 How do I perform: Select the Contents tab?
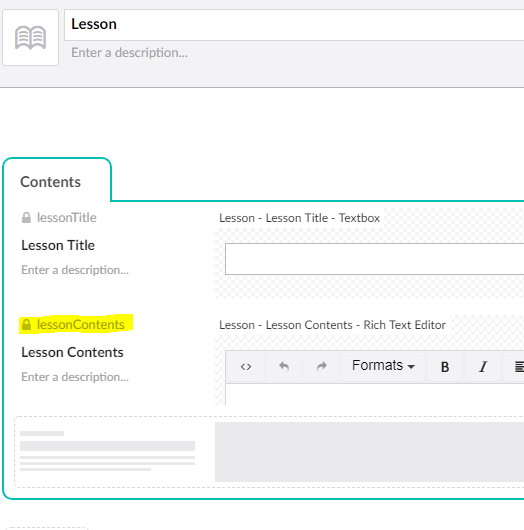point(51,182)
